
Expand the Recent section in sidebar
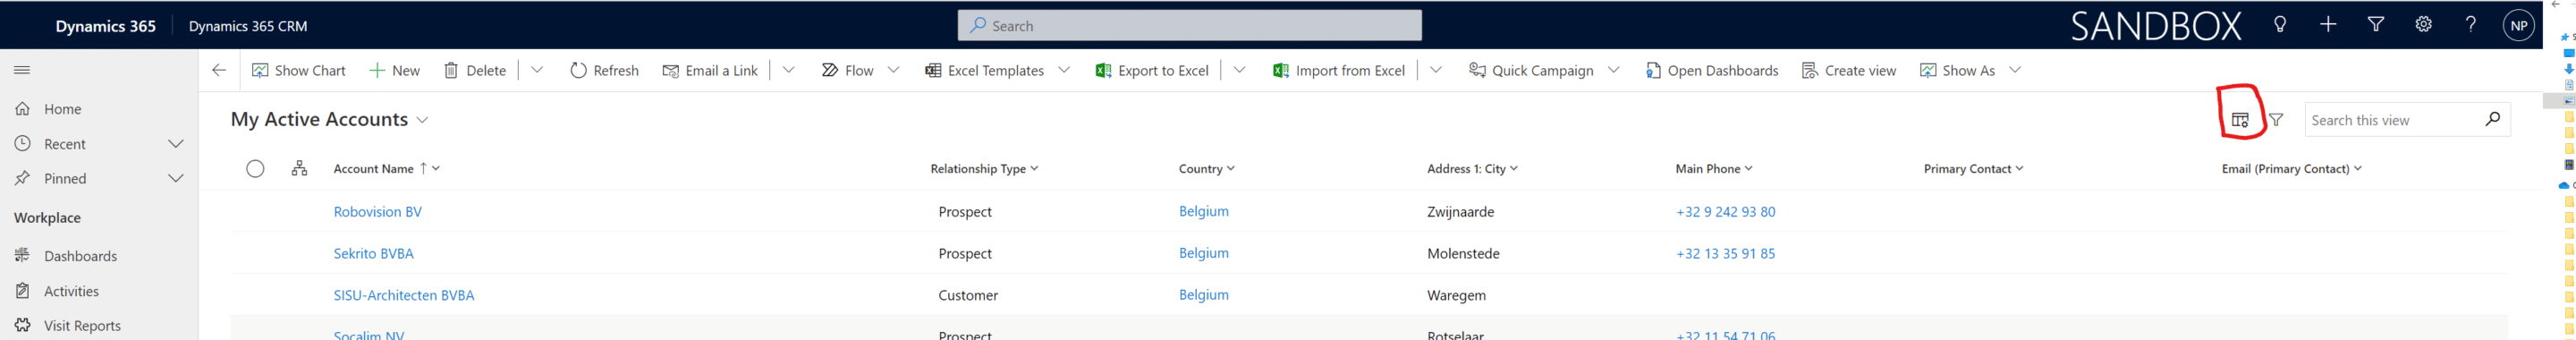(176, 144)
